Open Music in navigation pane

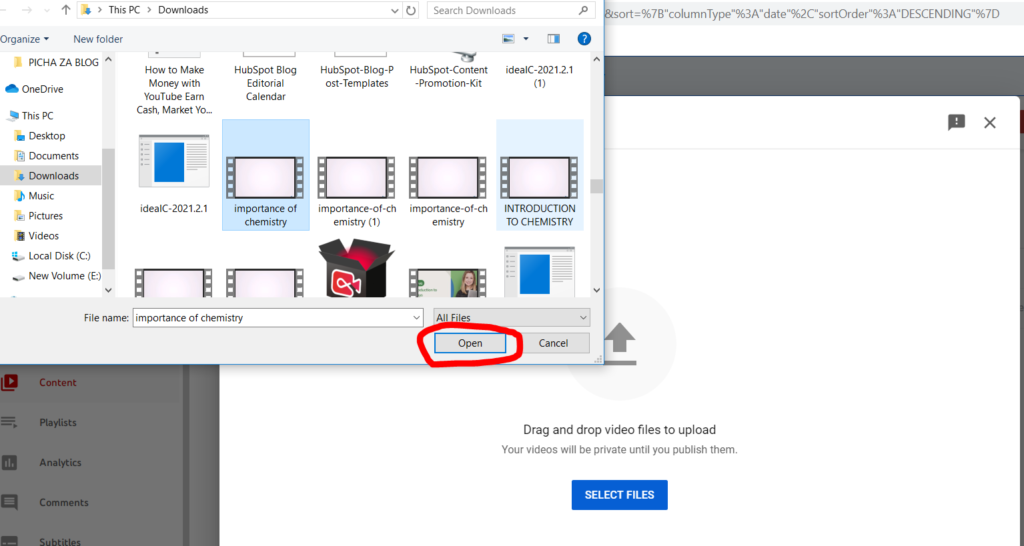tap(34, 196)
